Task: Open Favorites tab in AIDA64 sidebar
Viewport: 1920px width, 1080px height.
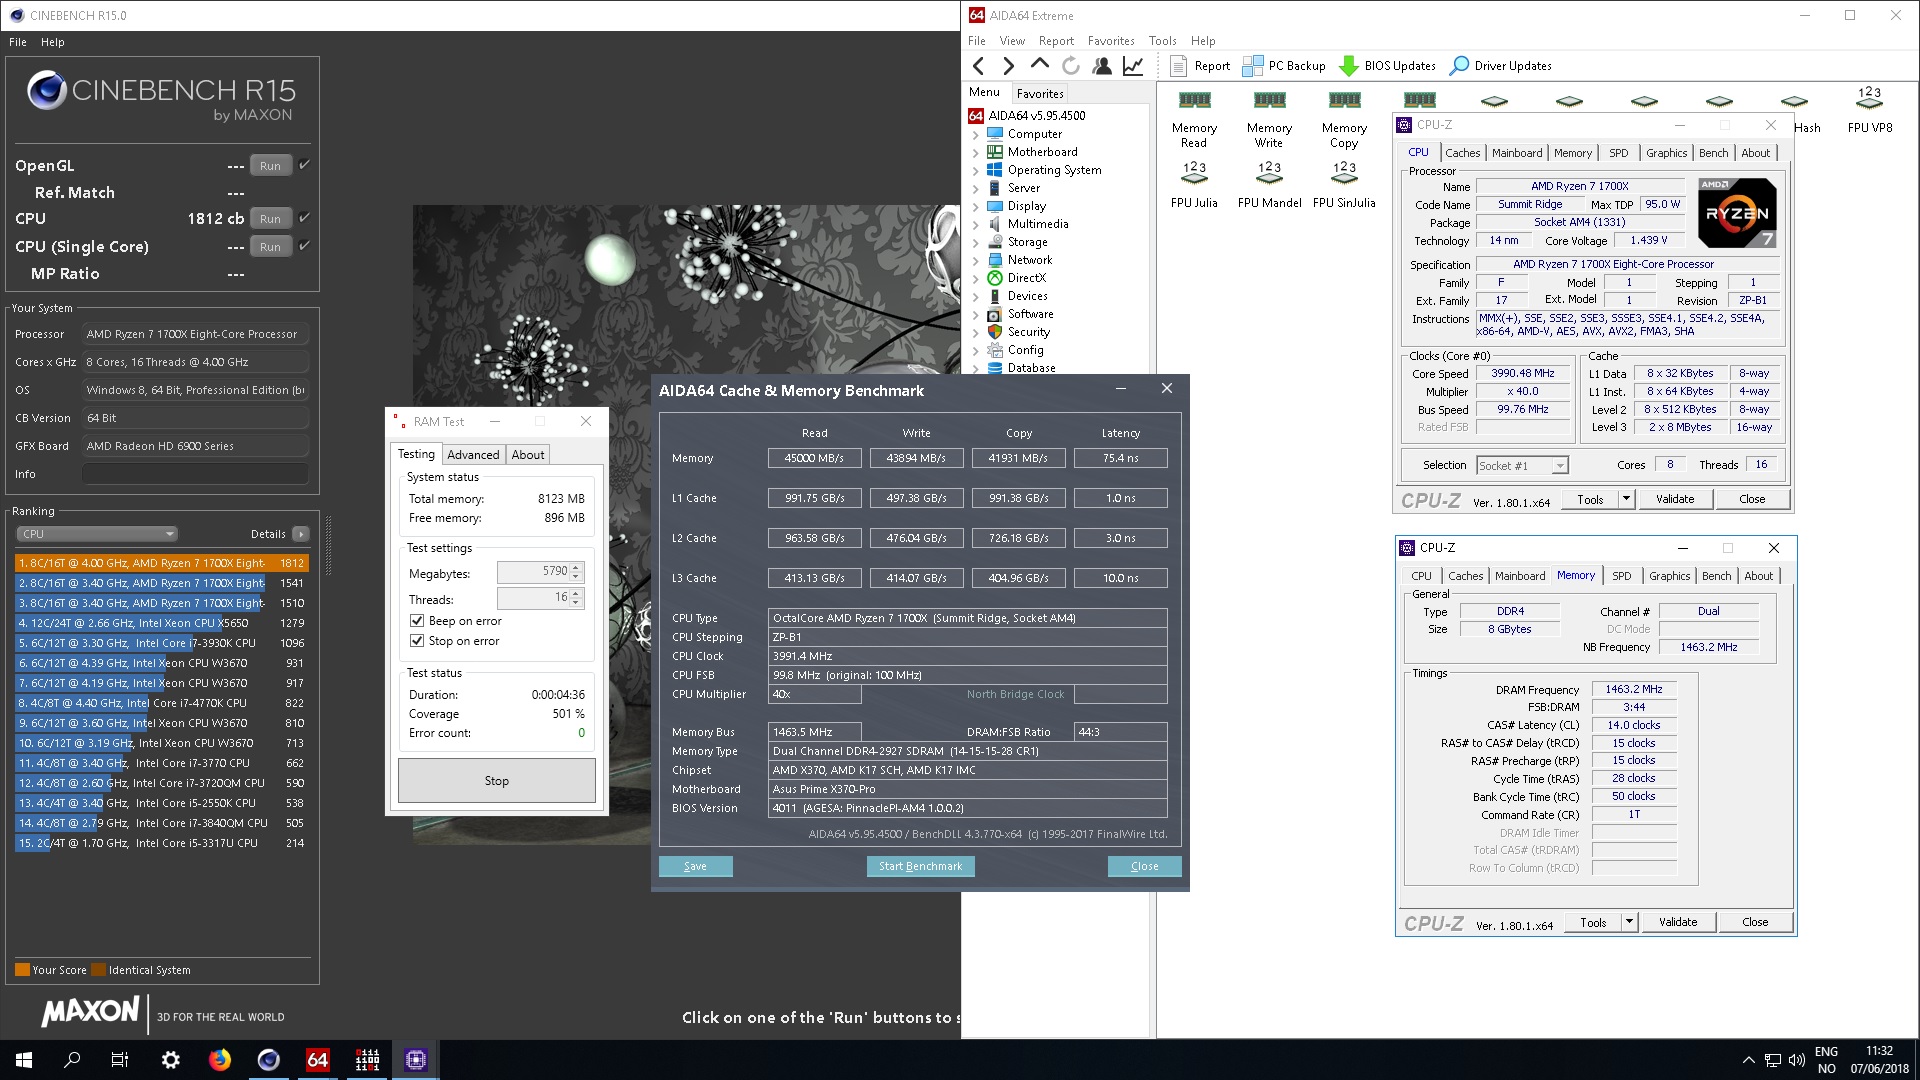Action: [1040, 93]
